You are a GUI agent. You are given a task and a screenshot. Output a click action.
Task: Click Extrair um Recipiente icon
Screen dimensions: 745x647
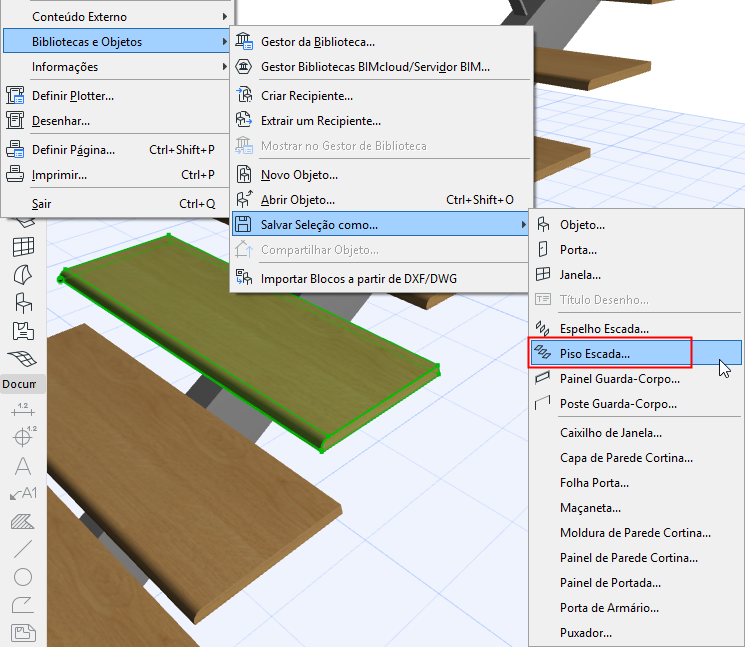[x=244, y=120]
